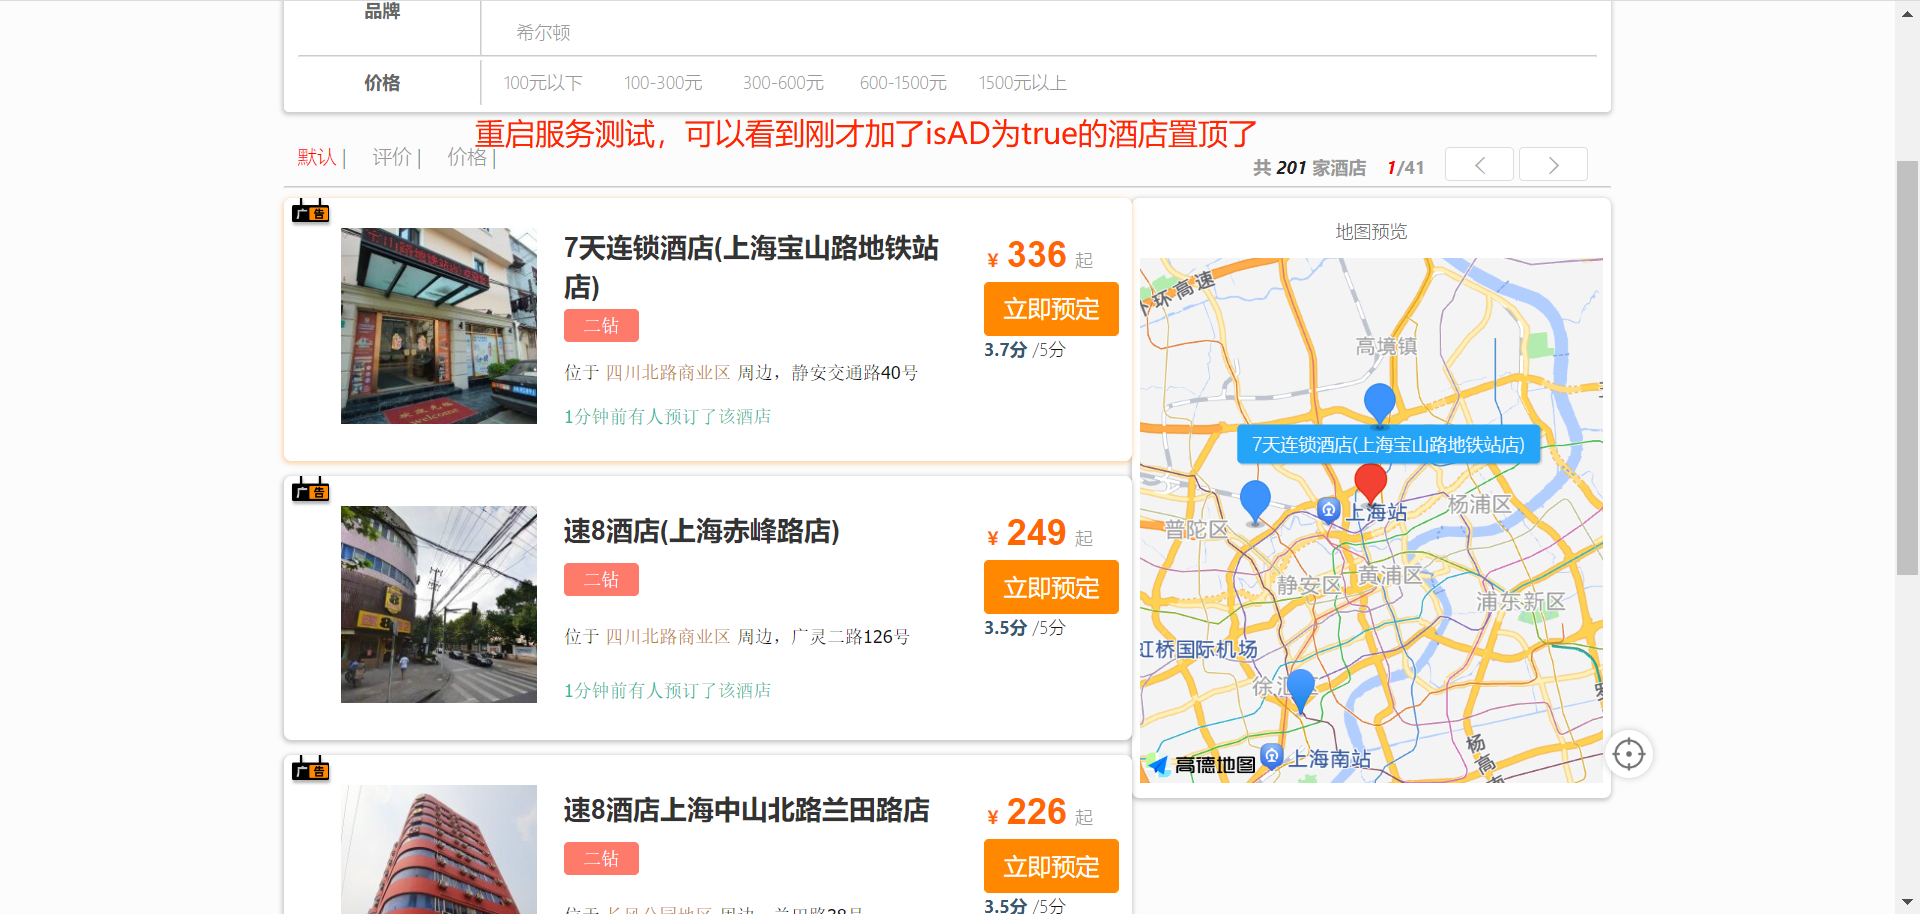This screenshot has width=1920, height=914.
Task: Click the page vertical scrollbar thumb
Action: [x=1907, y=367]
